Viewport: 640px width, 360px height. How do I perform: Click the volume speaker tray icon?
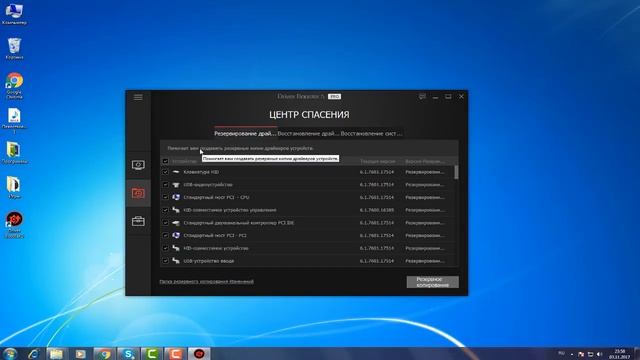(x=600, y=354)
